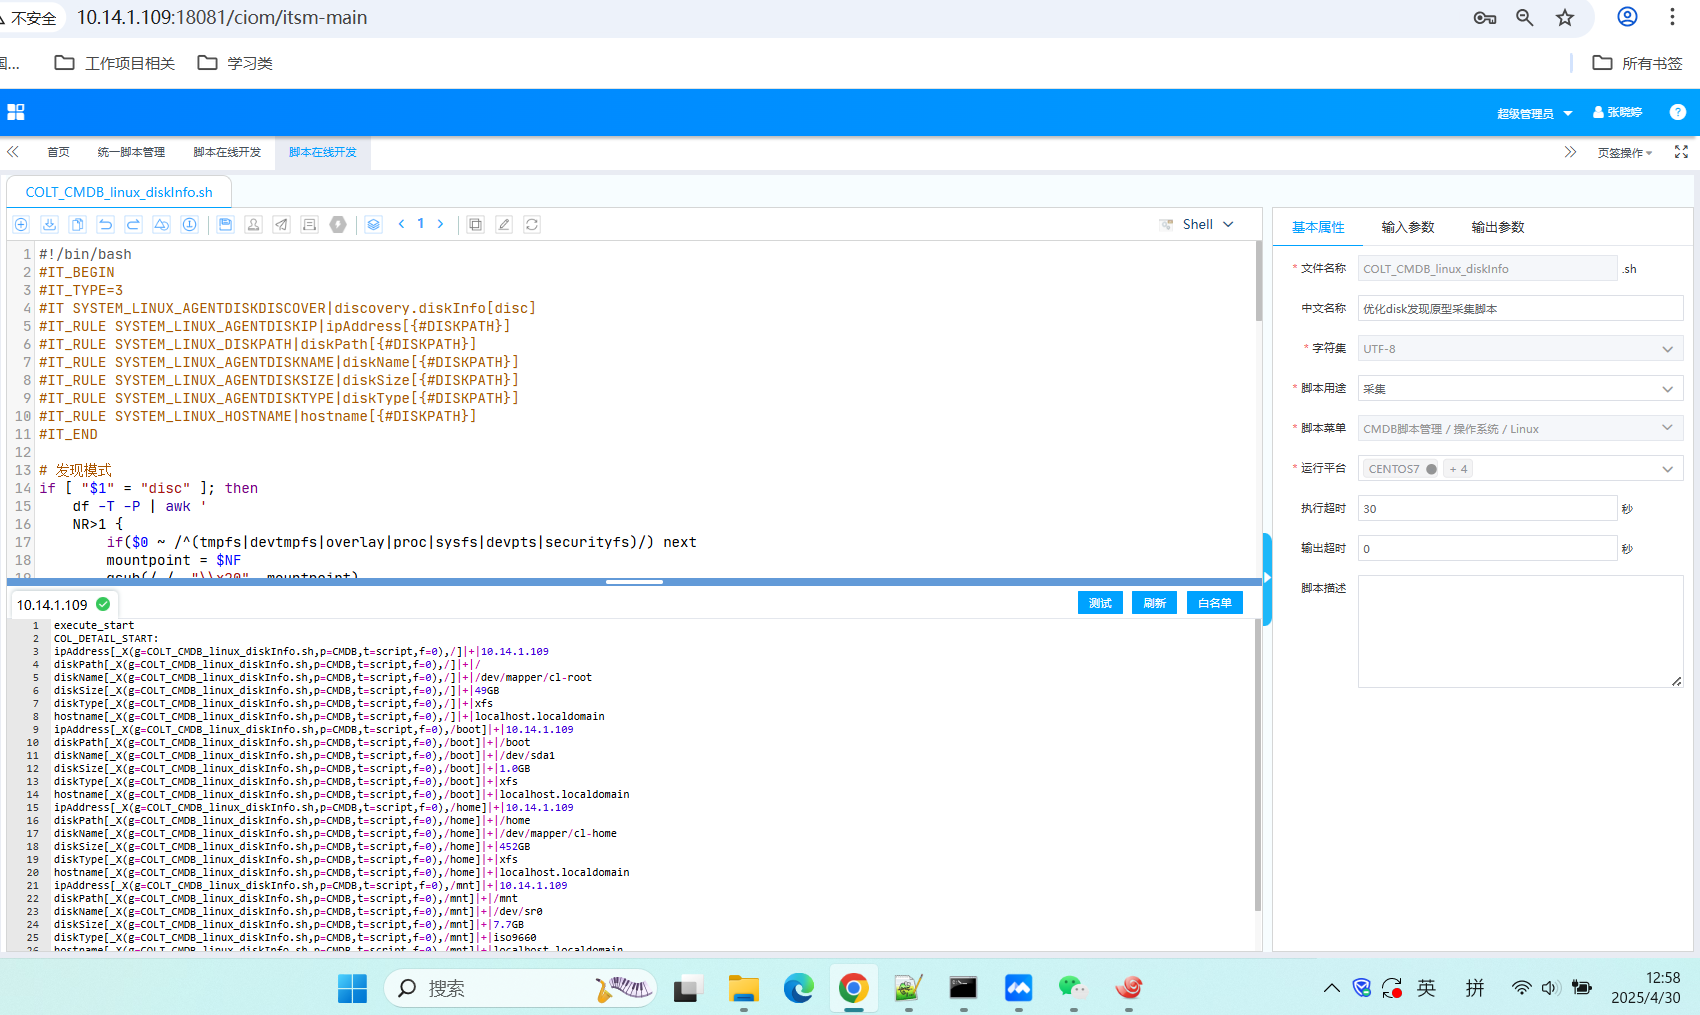Select the redo icon in the script toolbar

[133, 224]
